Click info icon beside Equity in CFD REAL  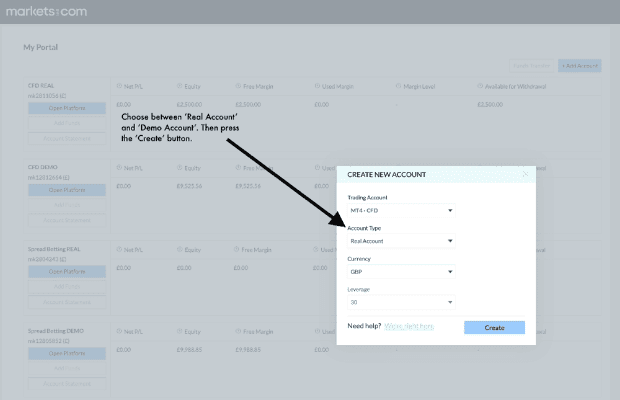point(179,86)
